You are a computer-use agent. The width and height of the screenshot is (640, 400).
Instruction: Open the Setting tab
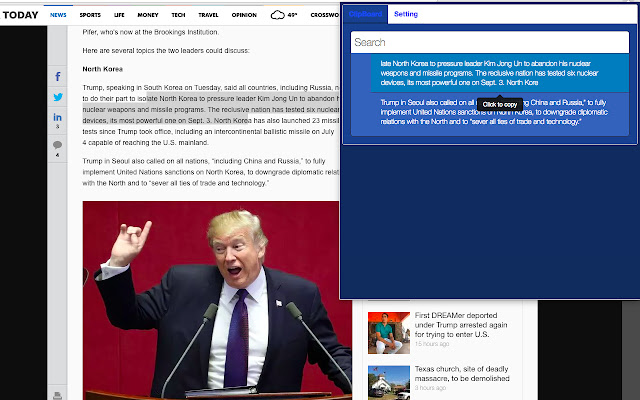tap(405, 14)
